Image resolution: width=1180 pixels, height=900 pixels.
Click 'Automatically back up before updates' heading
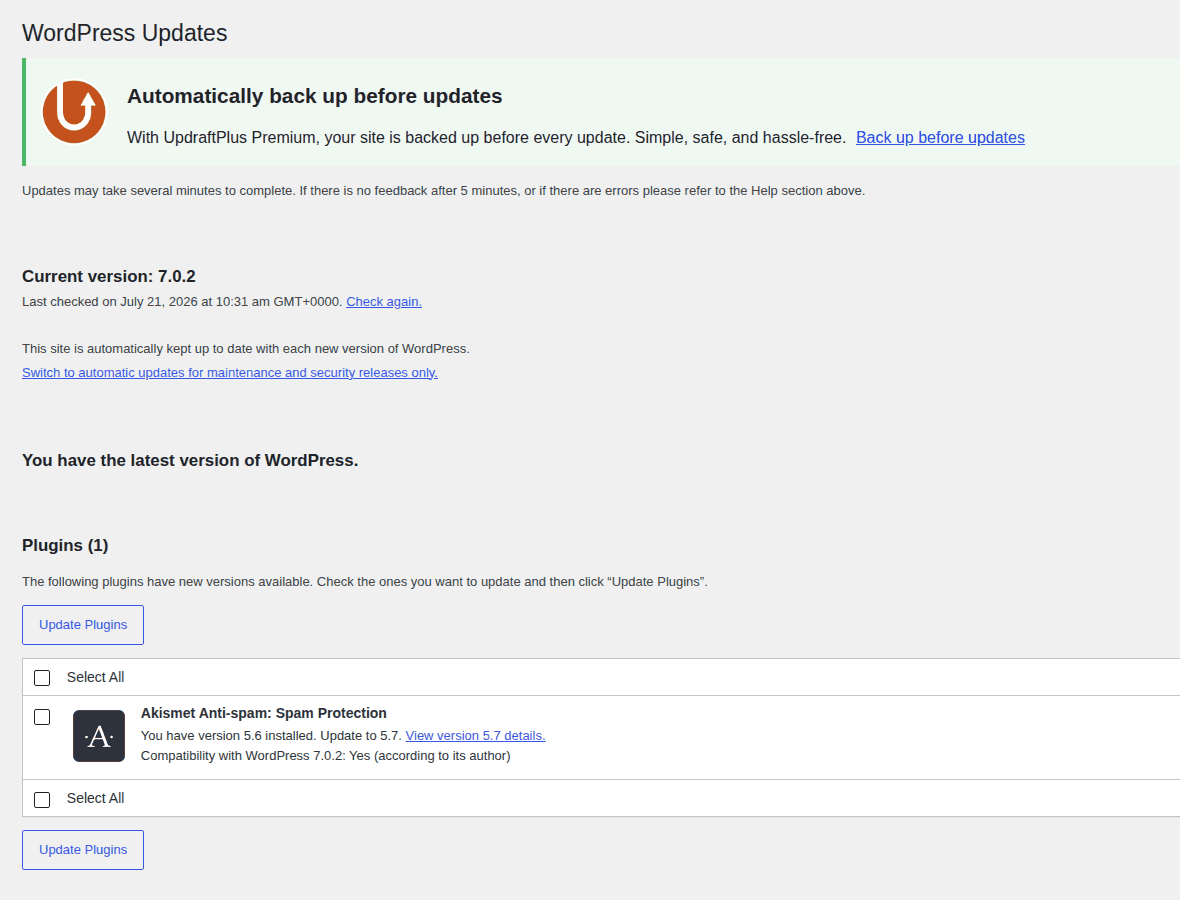[315, 96]
